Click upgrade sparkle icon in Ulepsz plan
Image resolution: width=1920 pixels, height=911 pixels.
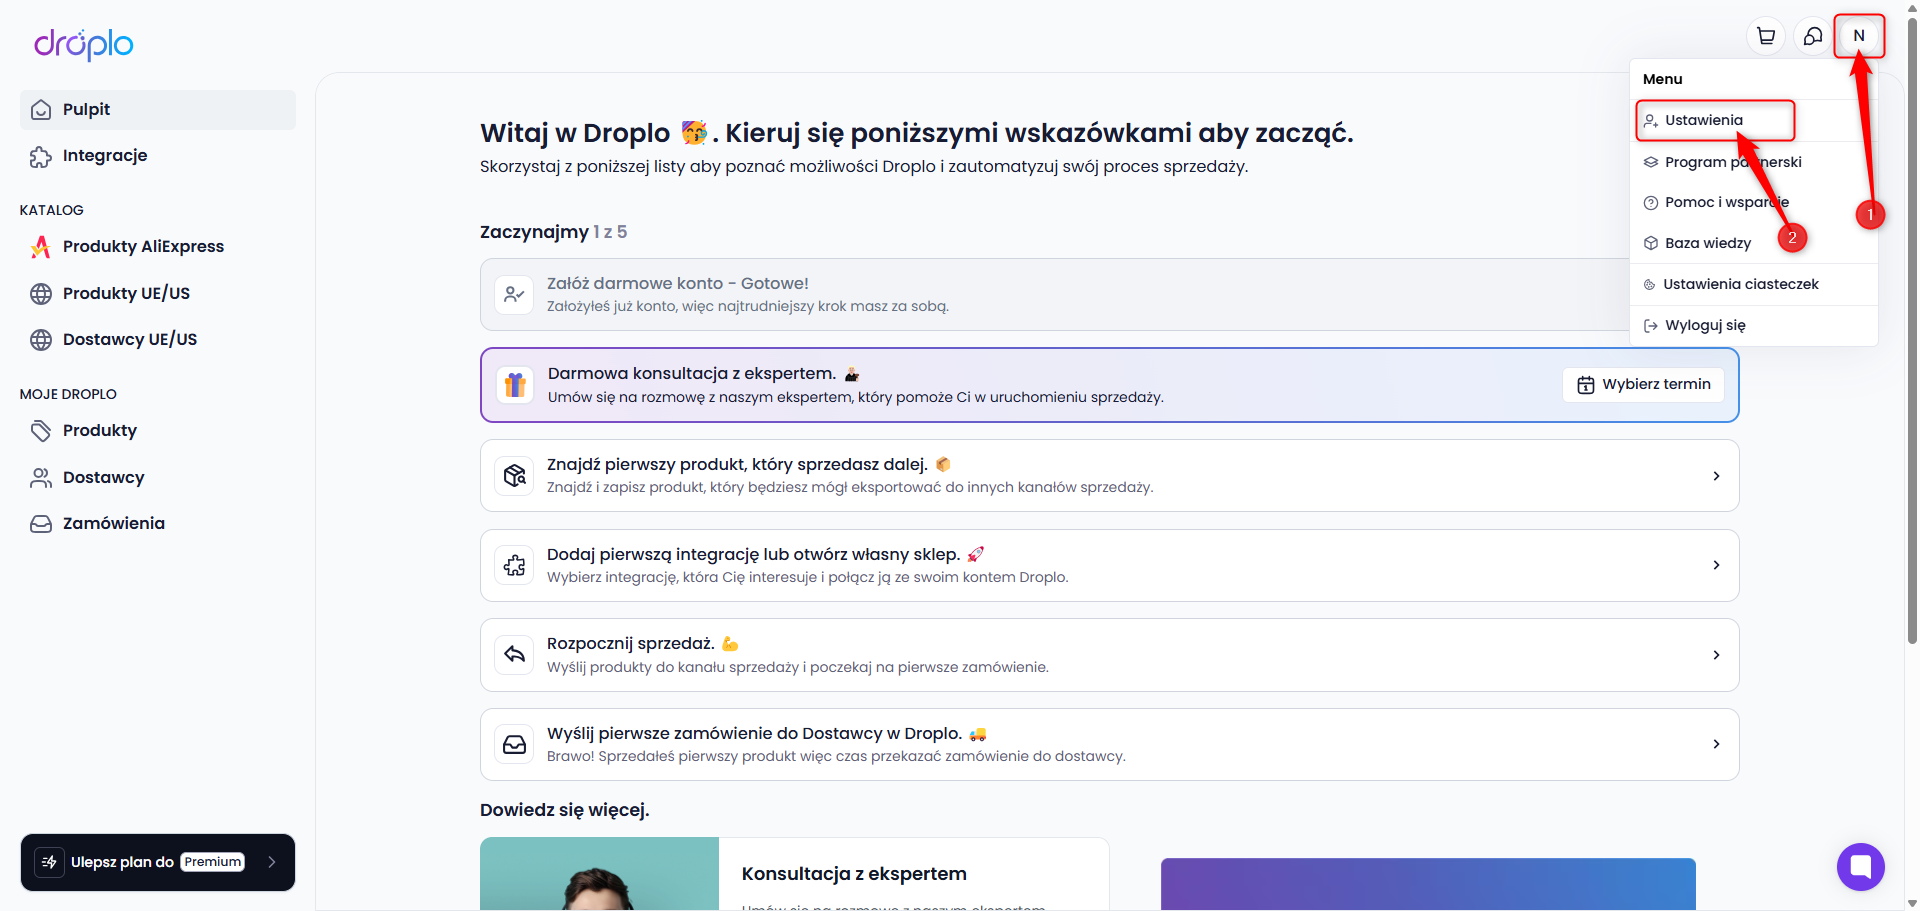(49, 862)
